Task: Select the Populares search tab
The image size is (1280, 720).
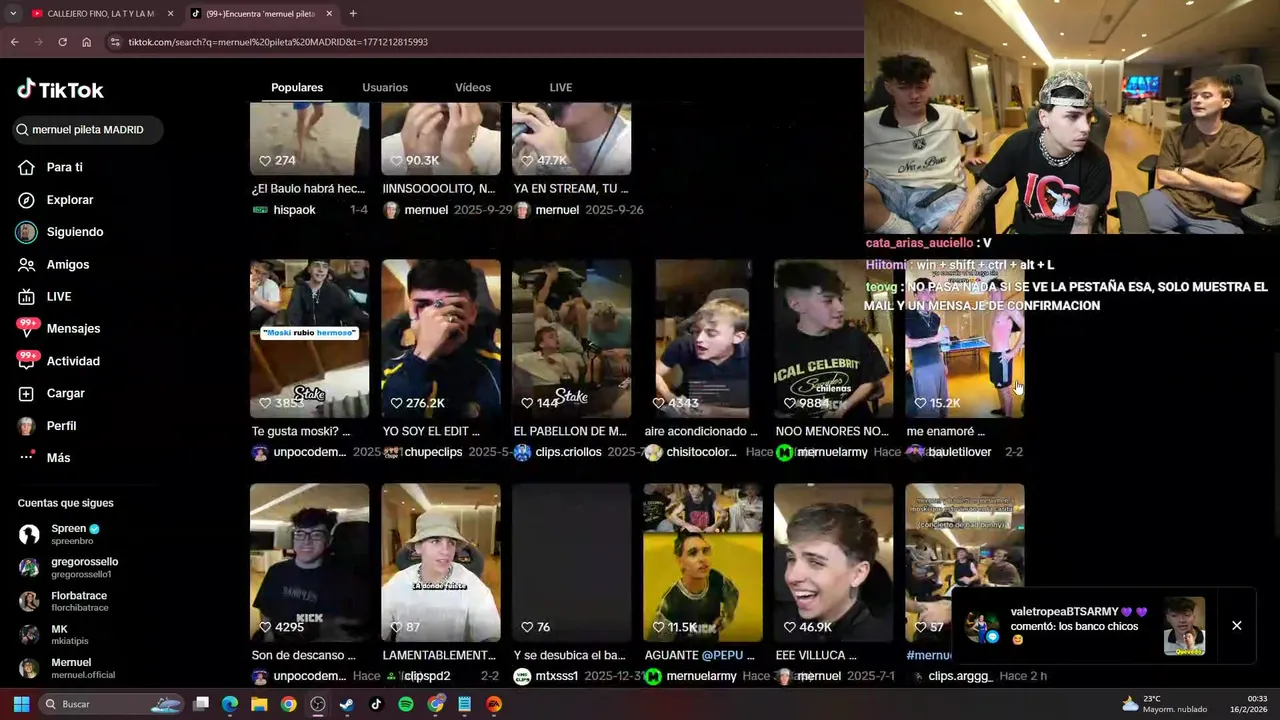Action: pos(297,88)
